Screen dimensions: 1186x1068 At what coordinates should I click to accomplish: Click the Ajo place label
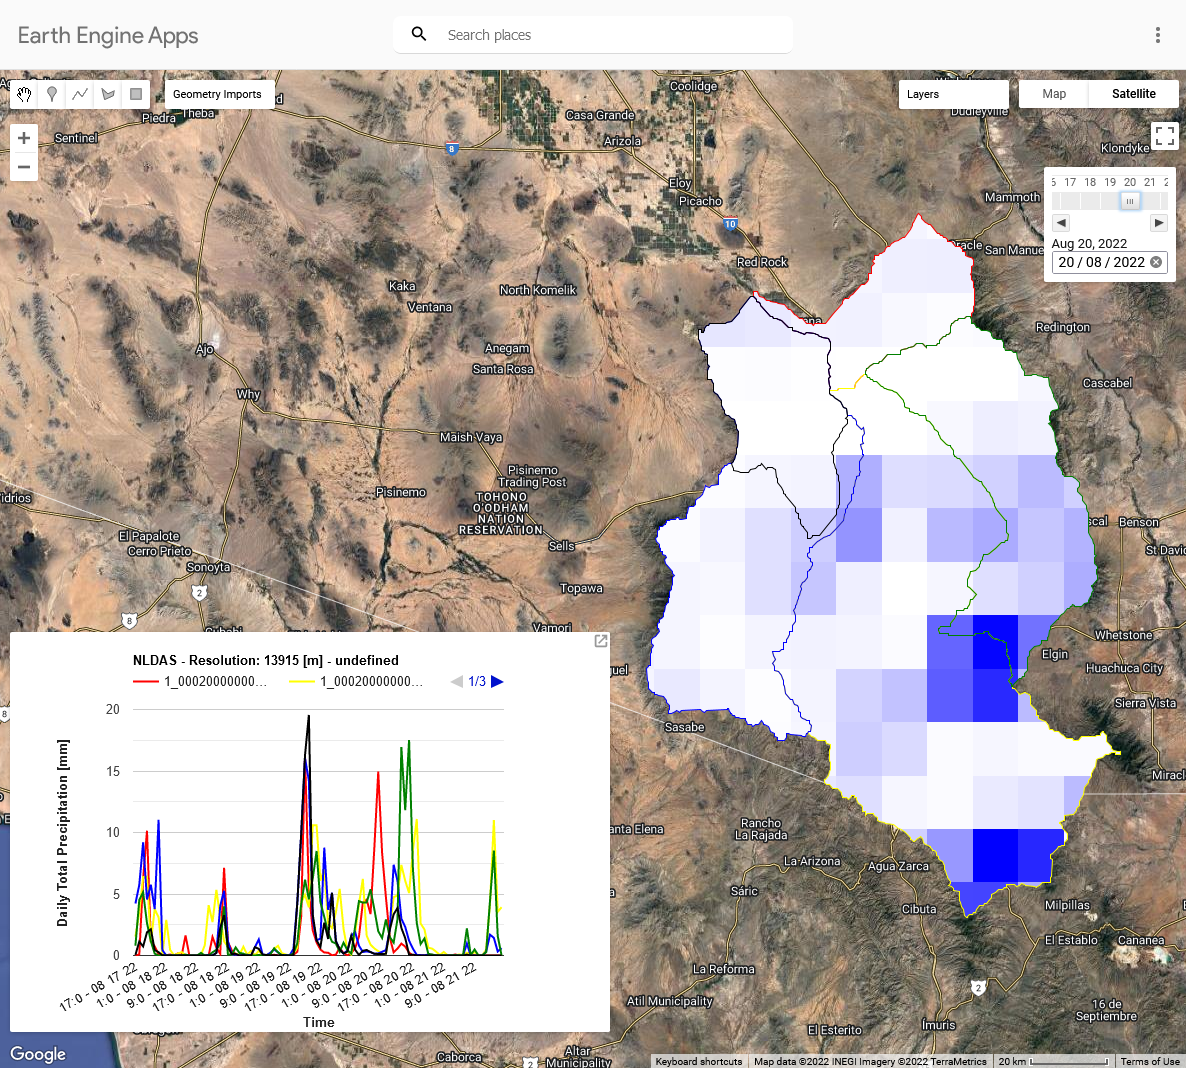(204, 349)
